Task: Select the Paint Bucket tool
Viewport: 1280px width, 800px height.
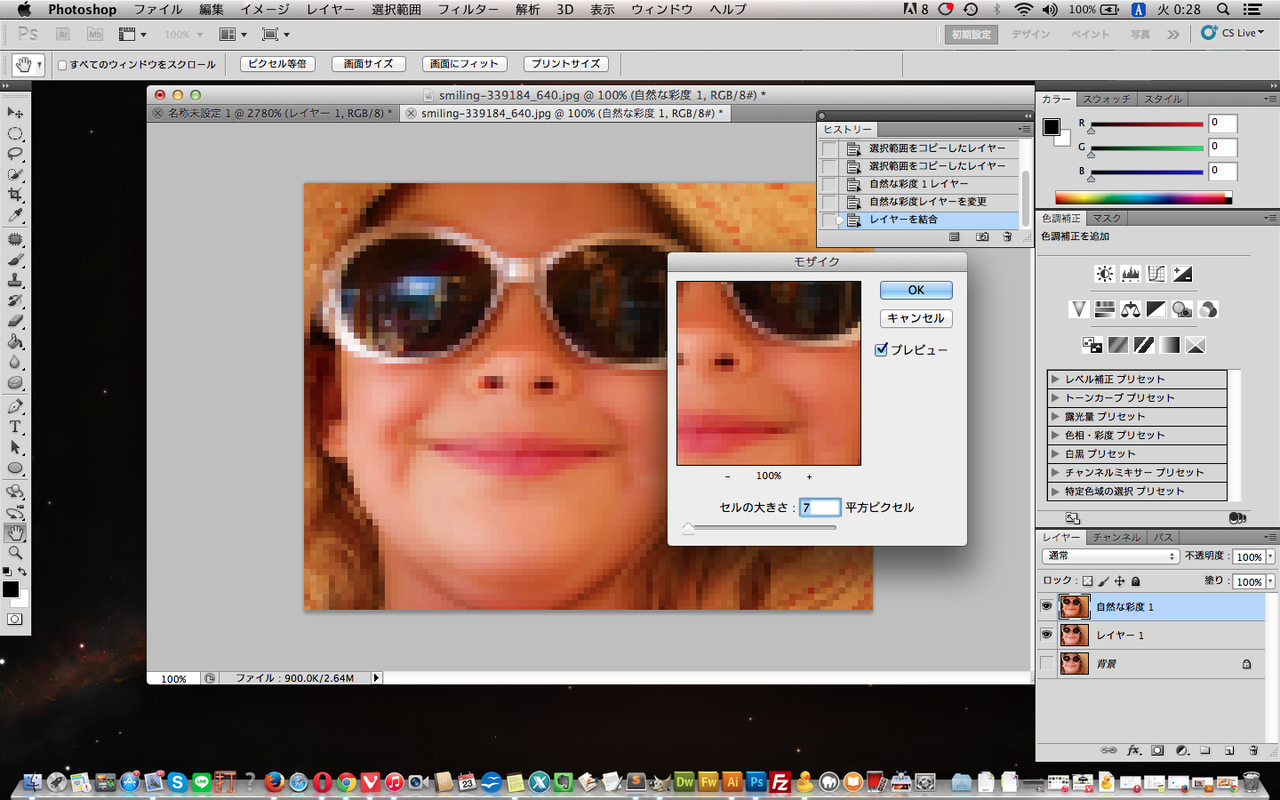Action: tap(15, 342)
